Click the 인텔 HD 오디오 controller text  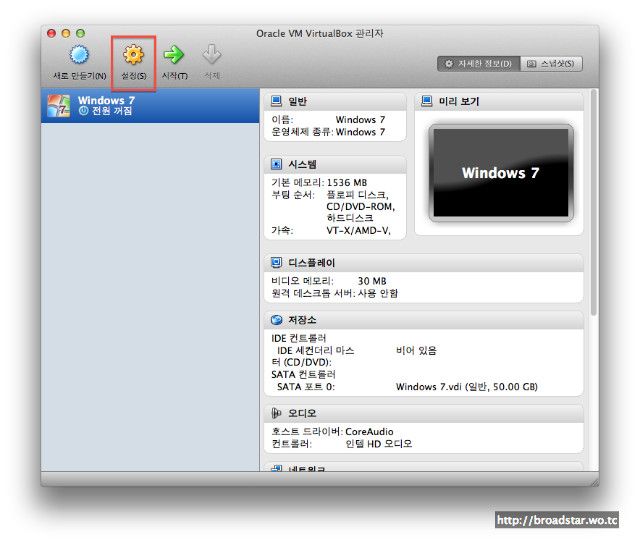coord(378,444)
